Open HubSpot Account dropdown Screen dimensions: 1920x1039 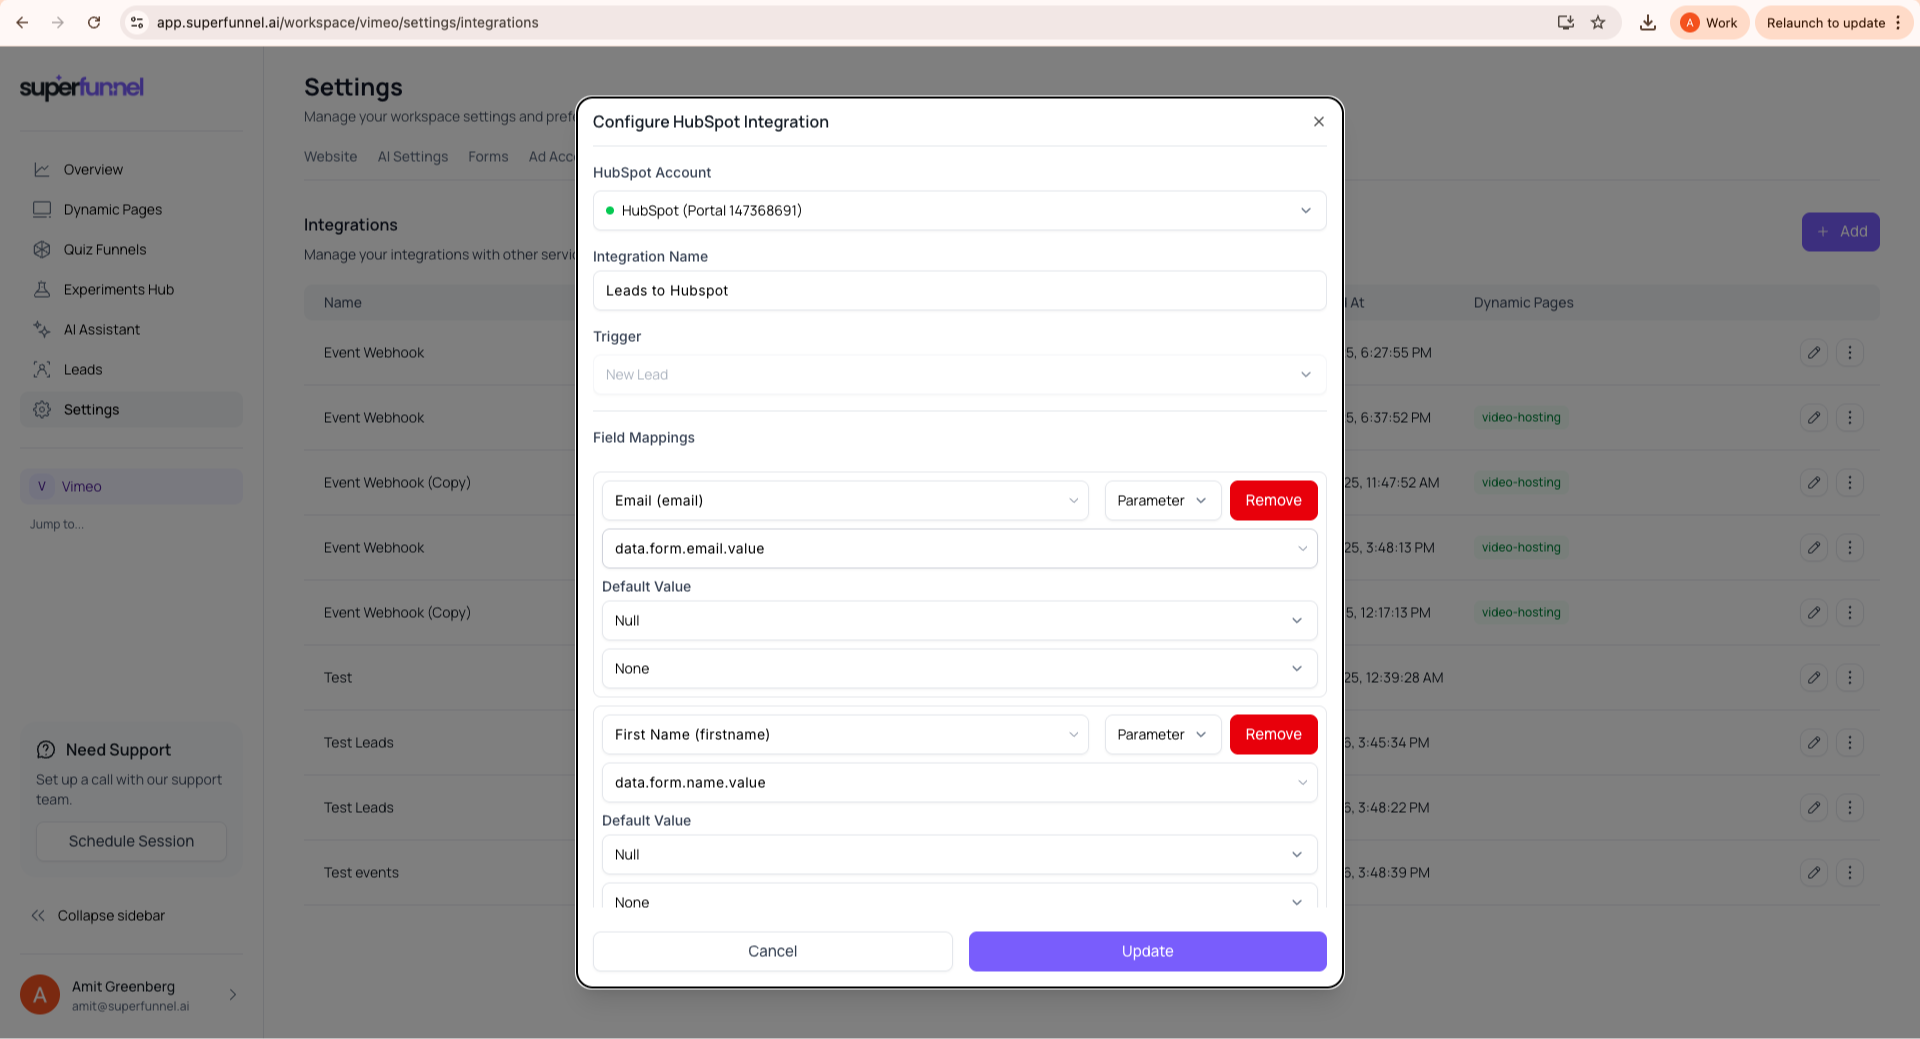959,211
